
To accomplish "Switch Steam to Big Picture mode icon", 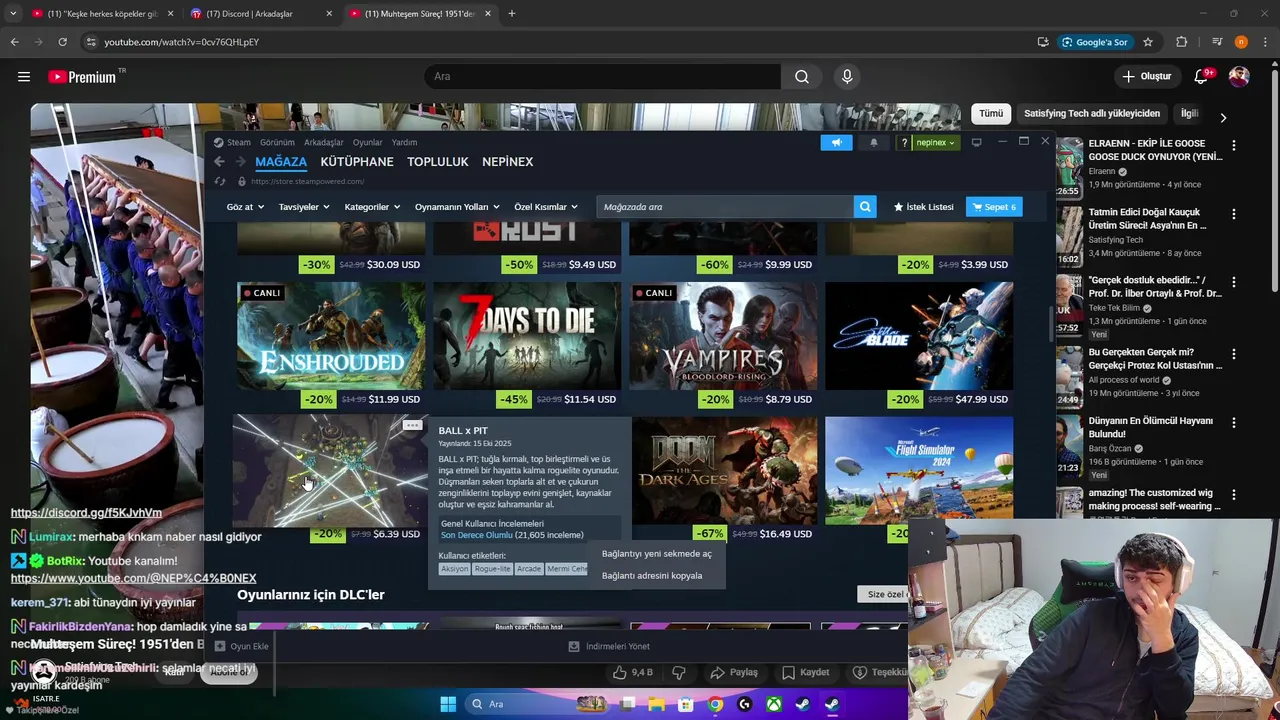I will [977, 142].
